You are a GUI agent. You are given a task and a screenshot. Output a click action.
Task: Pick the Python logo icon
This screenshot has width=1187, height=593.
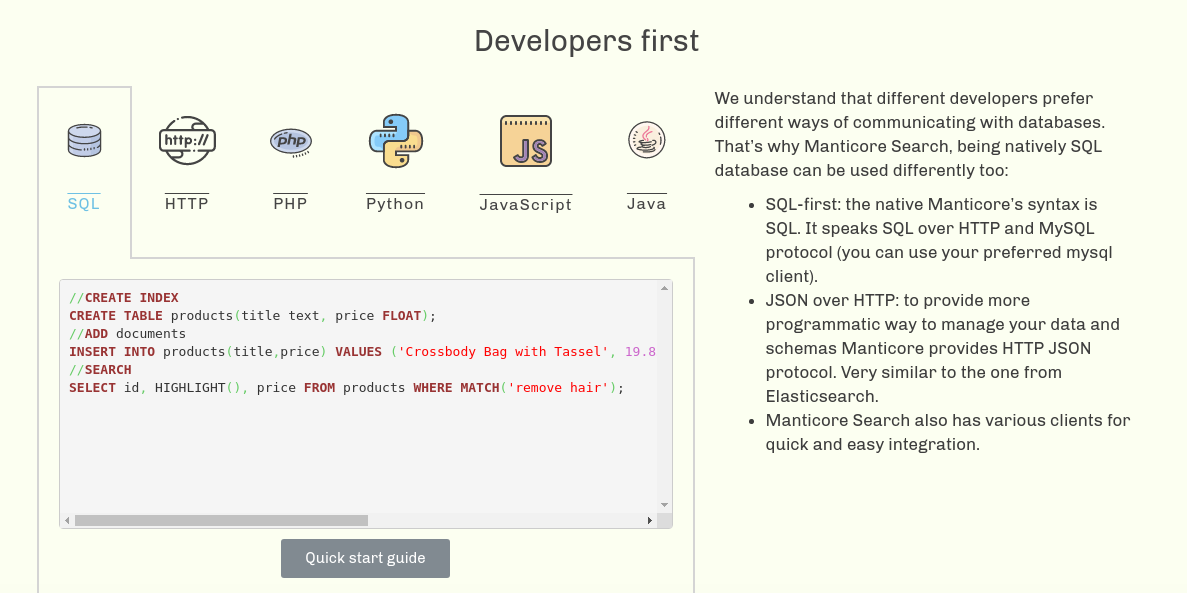coord(395,141)
